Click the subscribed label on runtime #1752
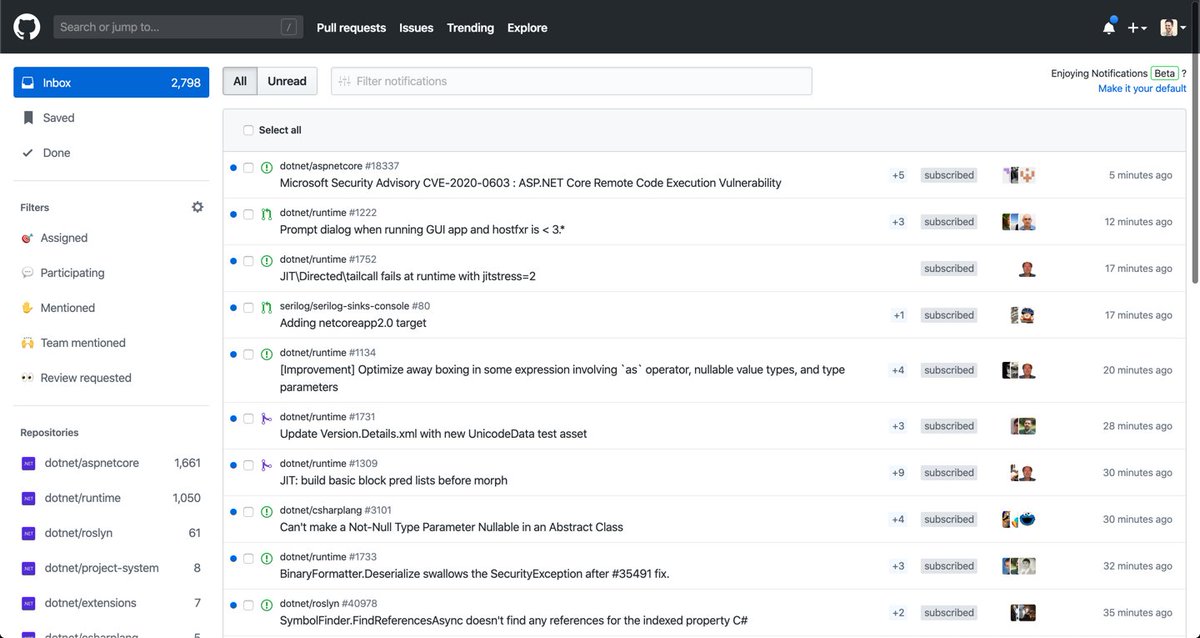The height and width of the screenshot is (638, 1200). (949, 268)
